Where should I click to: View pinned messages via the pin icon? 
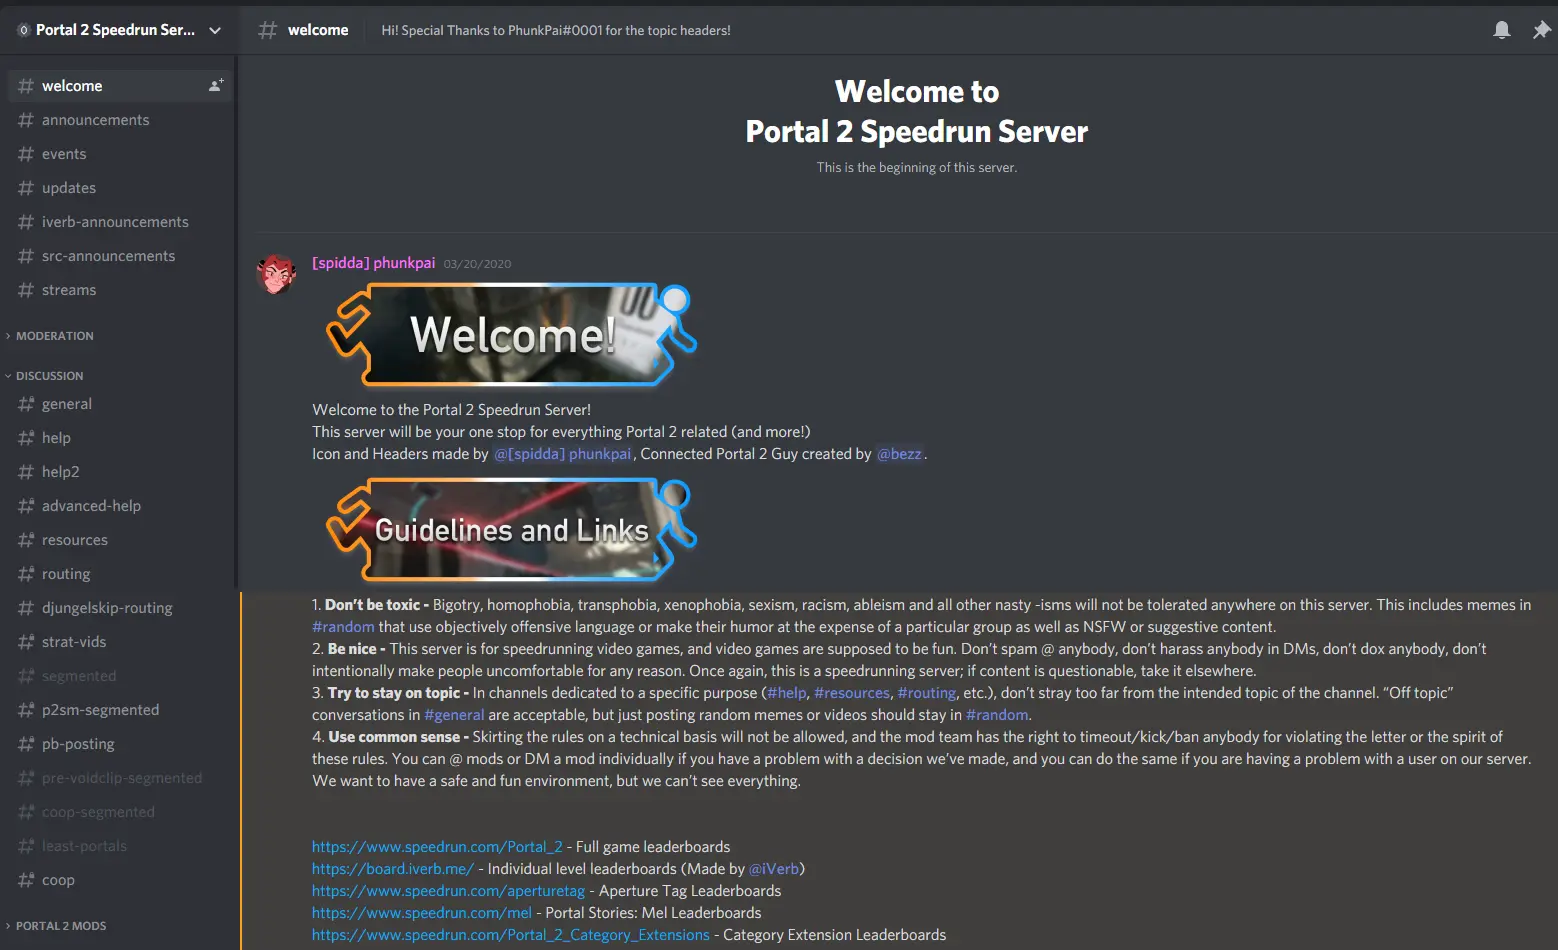pyautogui.click(x=1542, y=30)
